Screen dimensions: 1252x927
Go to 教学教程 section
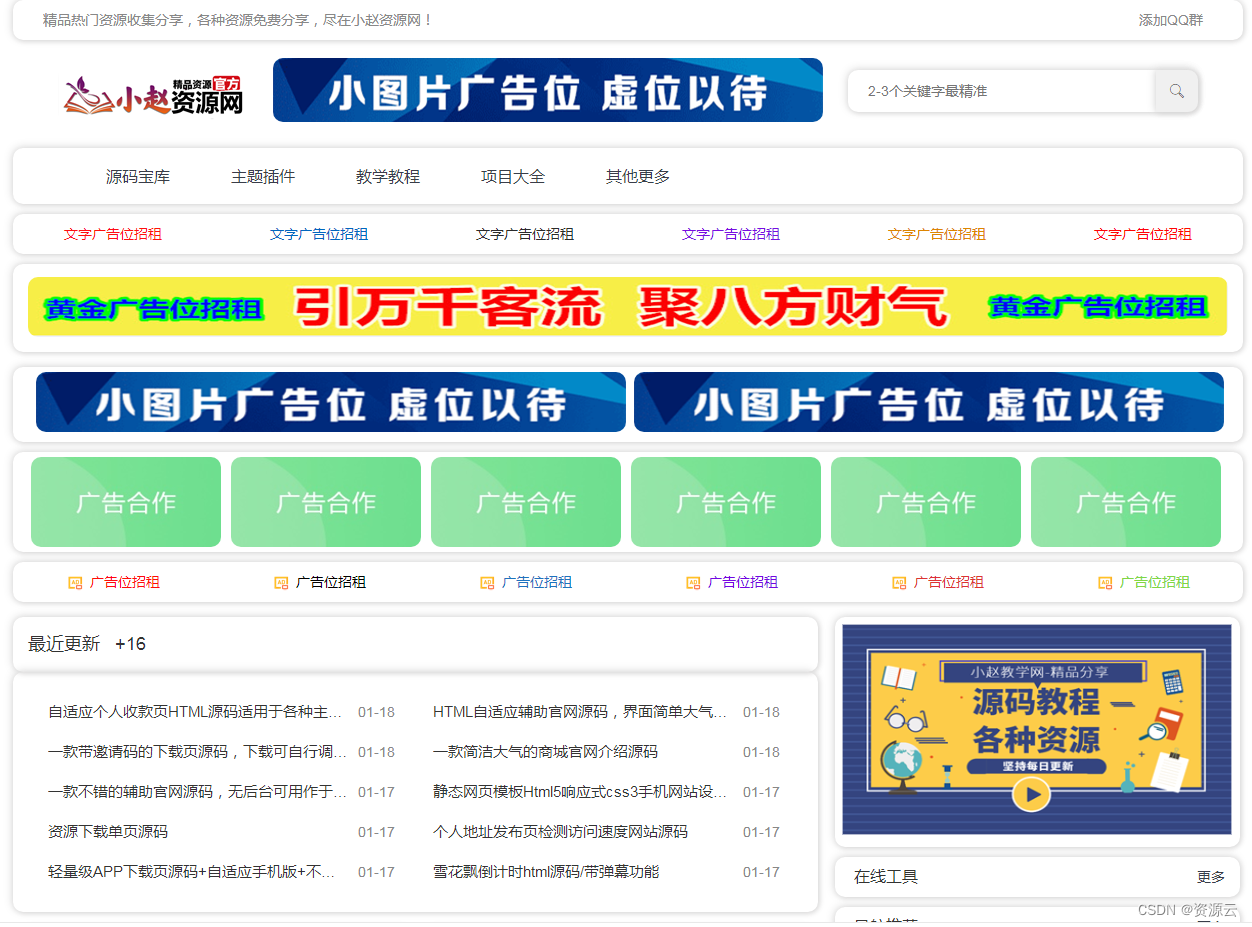click(388, 177)
